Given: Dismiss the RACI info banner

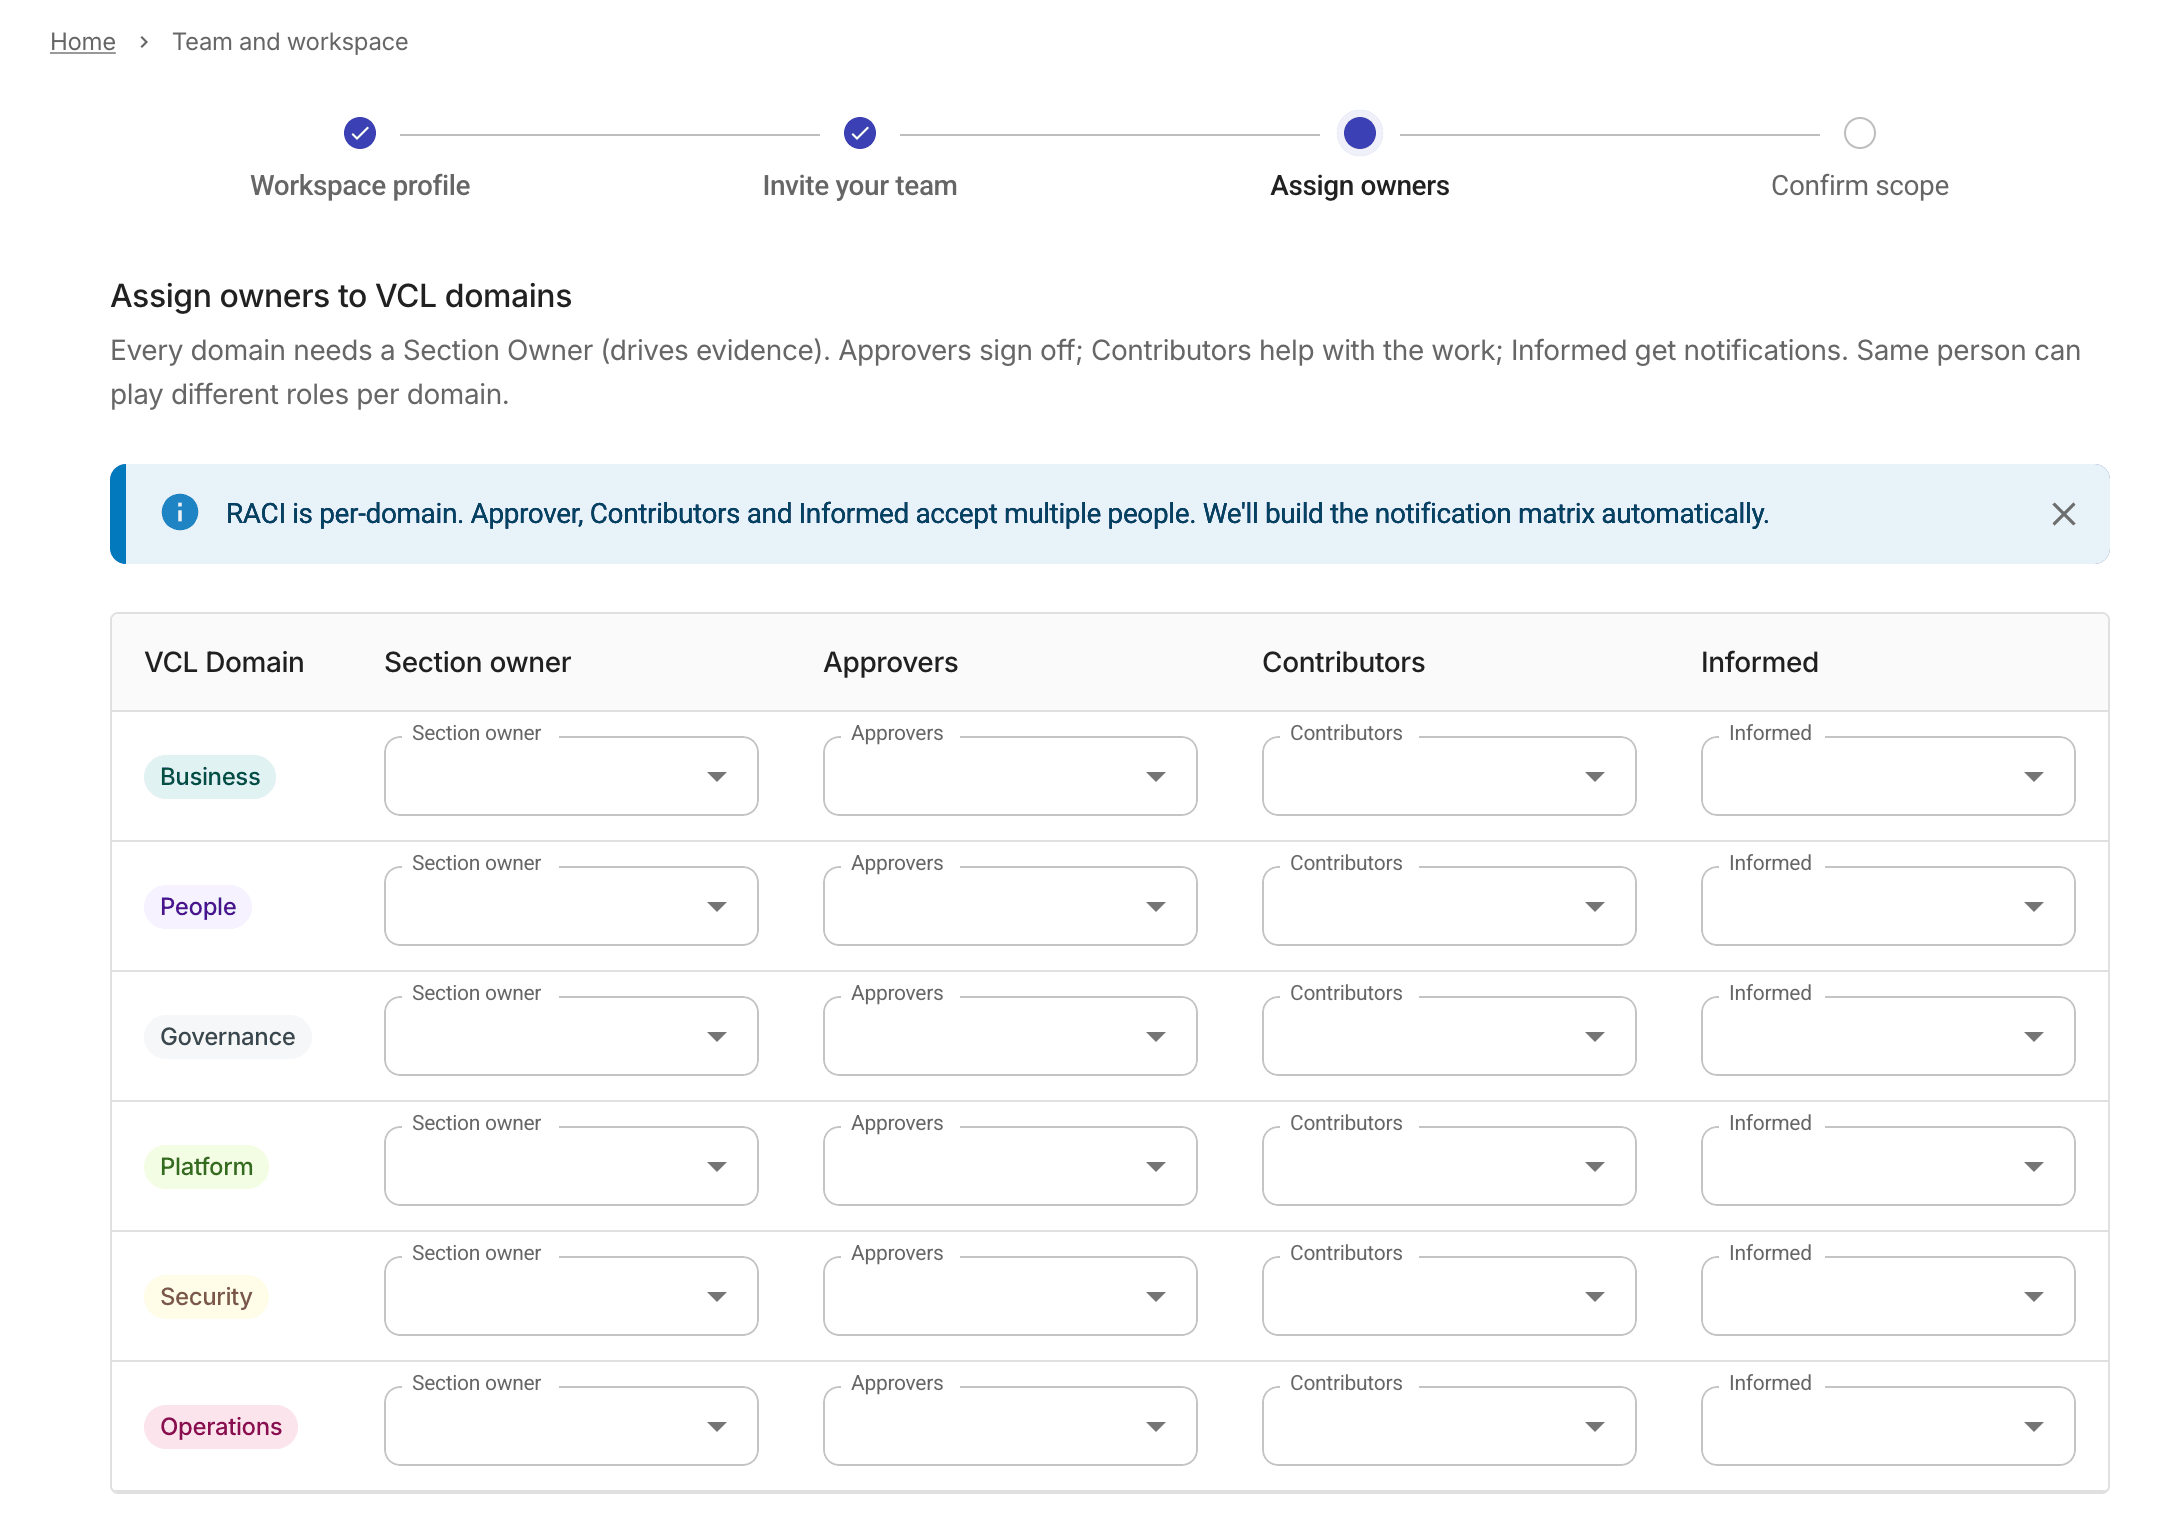Looking at the screenshot, I should 2064,514.
